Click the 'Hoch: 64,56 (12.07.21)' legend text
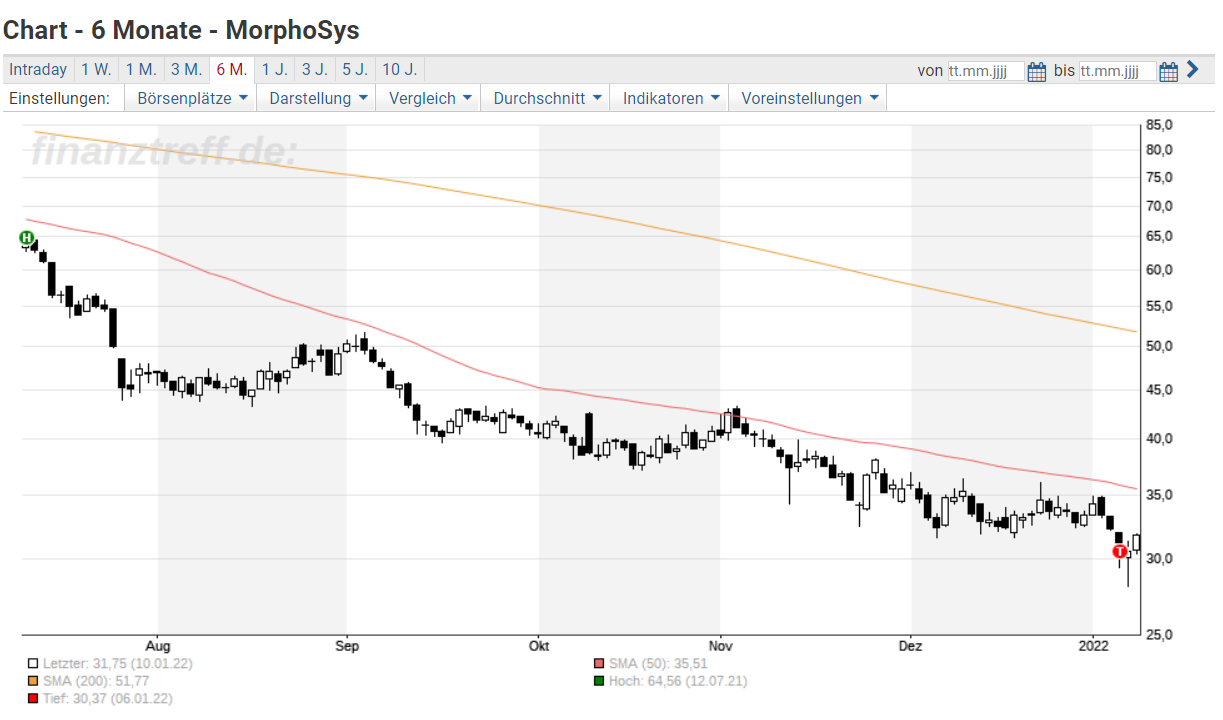The height and width of the screenshot is (720, 1223). 678,681
